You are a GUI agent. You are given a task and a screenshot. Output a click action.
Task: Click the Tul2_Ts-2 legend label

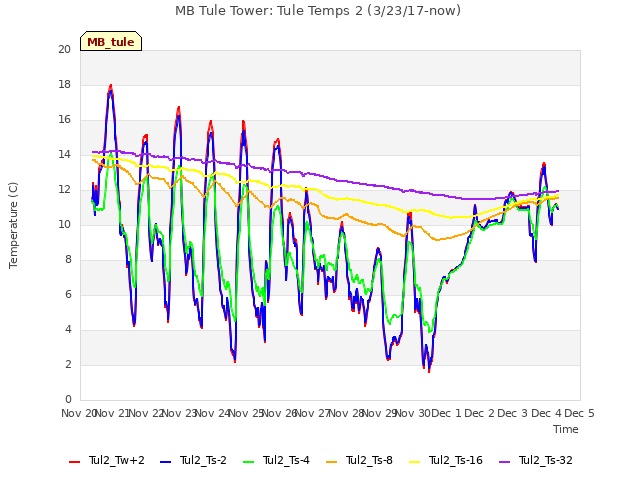pos(203,460)
